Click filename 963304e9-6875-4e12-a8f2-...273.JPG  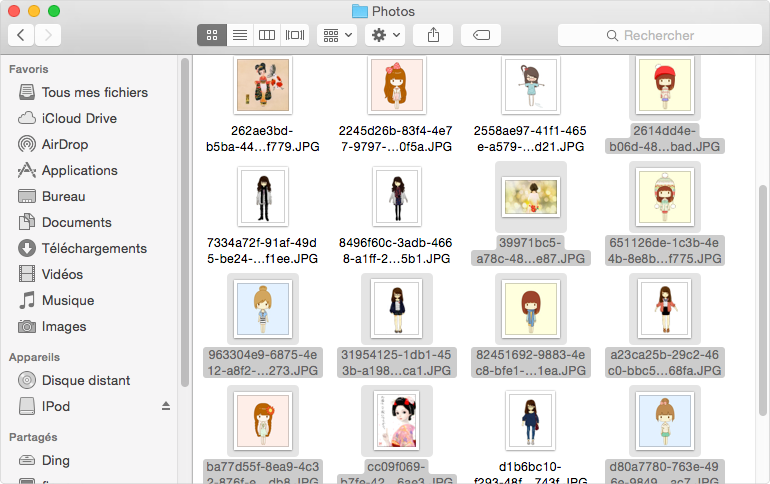(263, 362)
